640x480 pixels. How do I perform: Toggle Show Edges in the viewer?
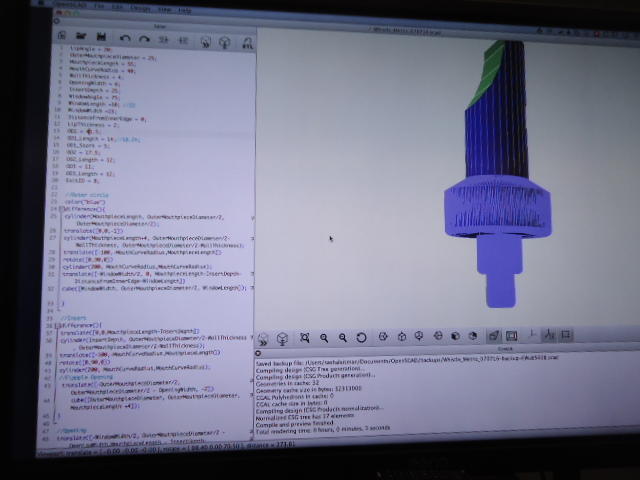(566, 334)
